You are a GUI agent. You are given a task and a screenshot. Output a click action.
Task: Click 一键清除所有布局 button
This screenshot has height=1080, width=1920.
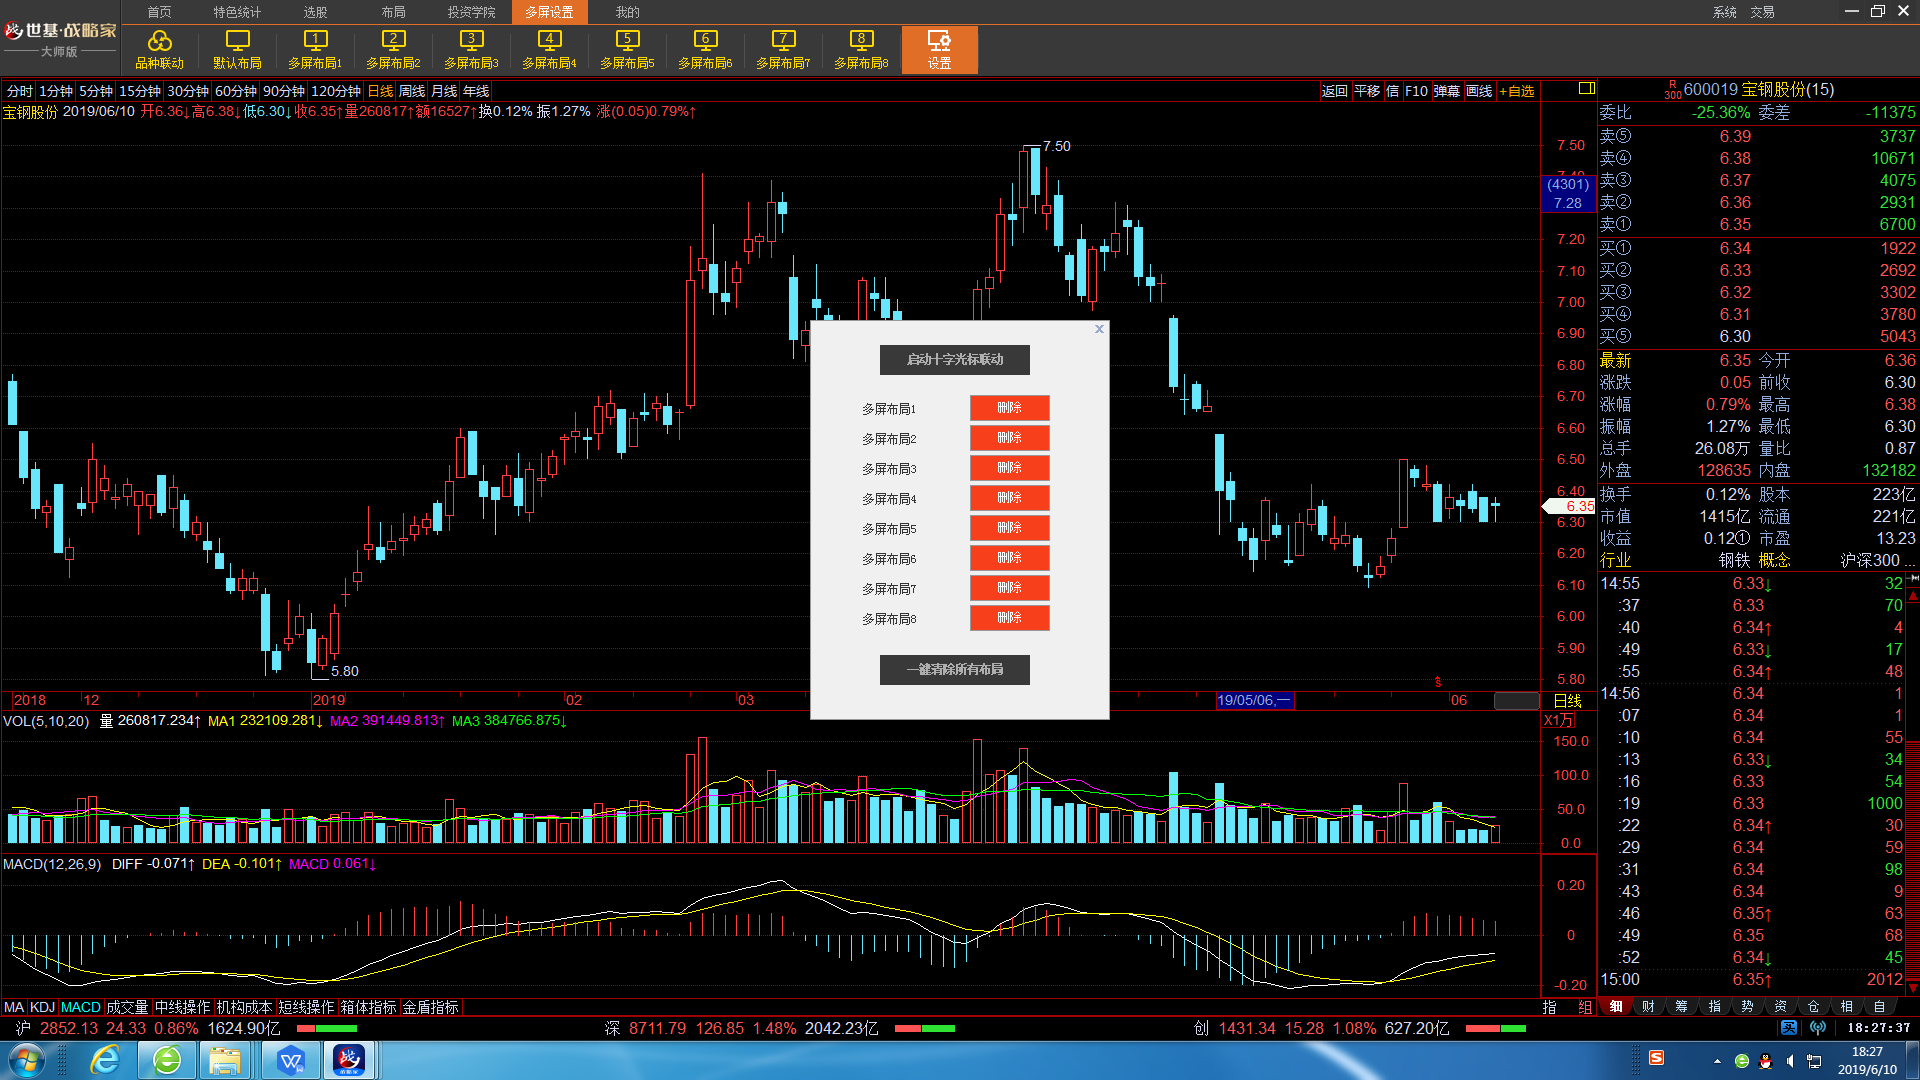[955, 670]
